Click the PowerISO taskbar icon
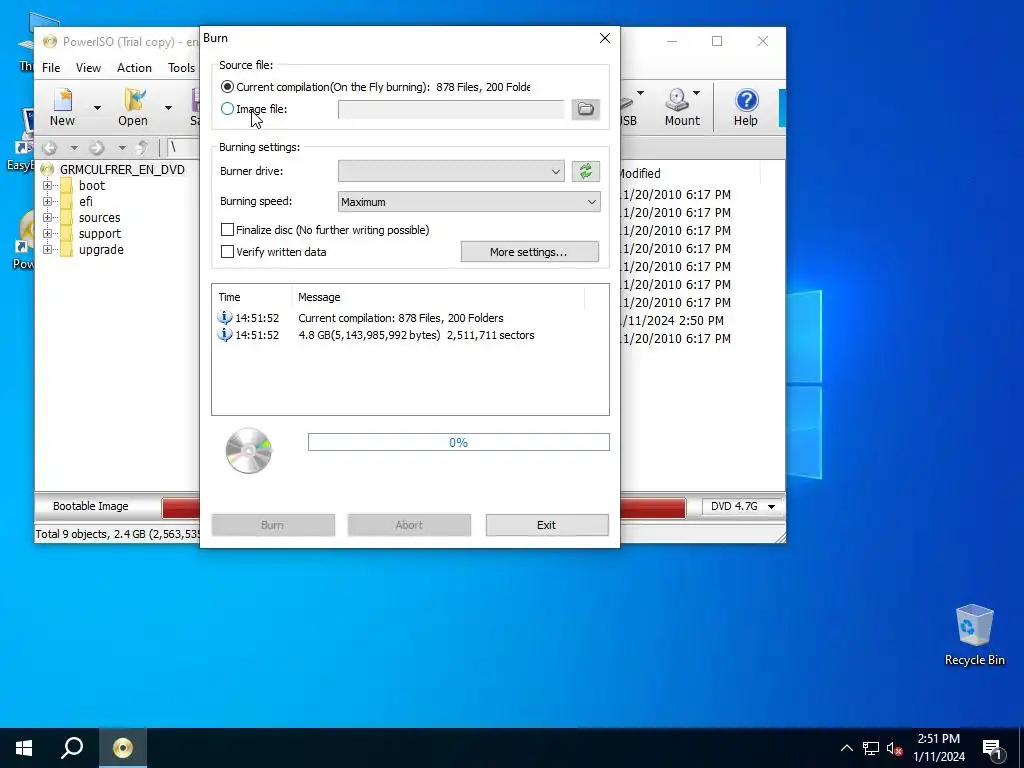1024x768 pixels. coord(123,748)
